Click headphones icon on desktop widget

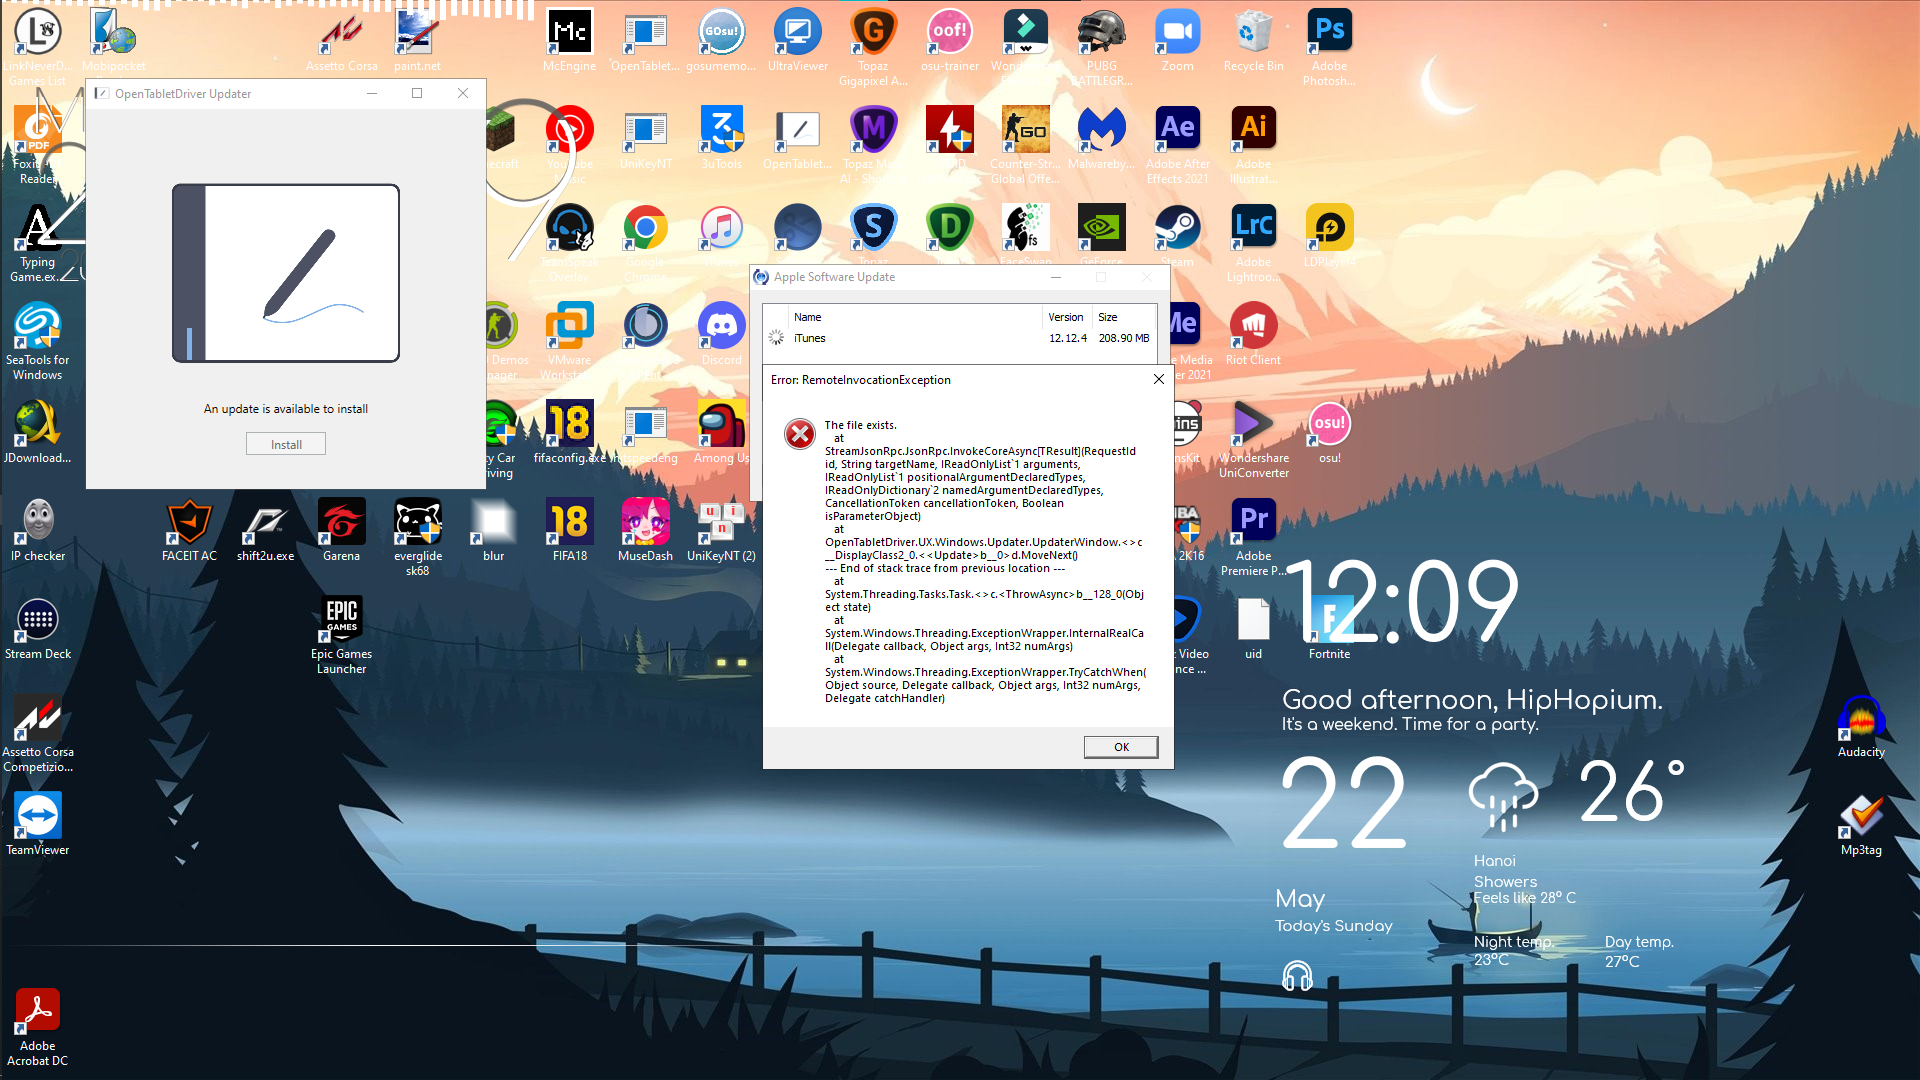tap(1297, 975)
